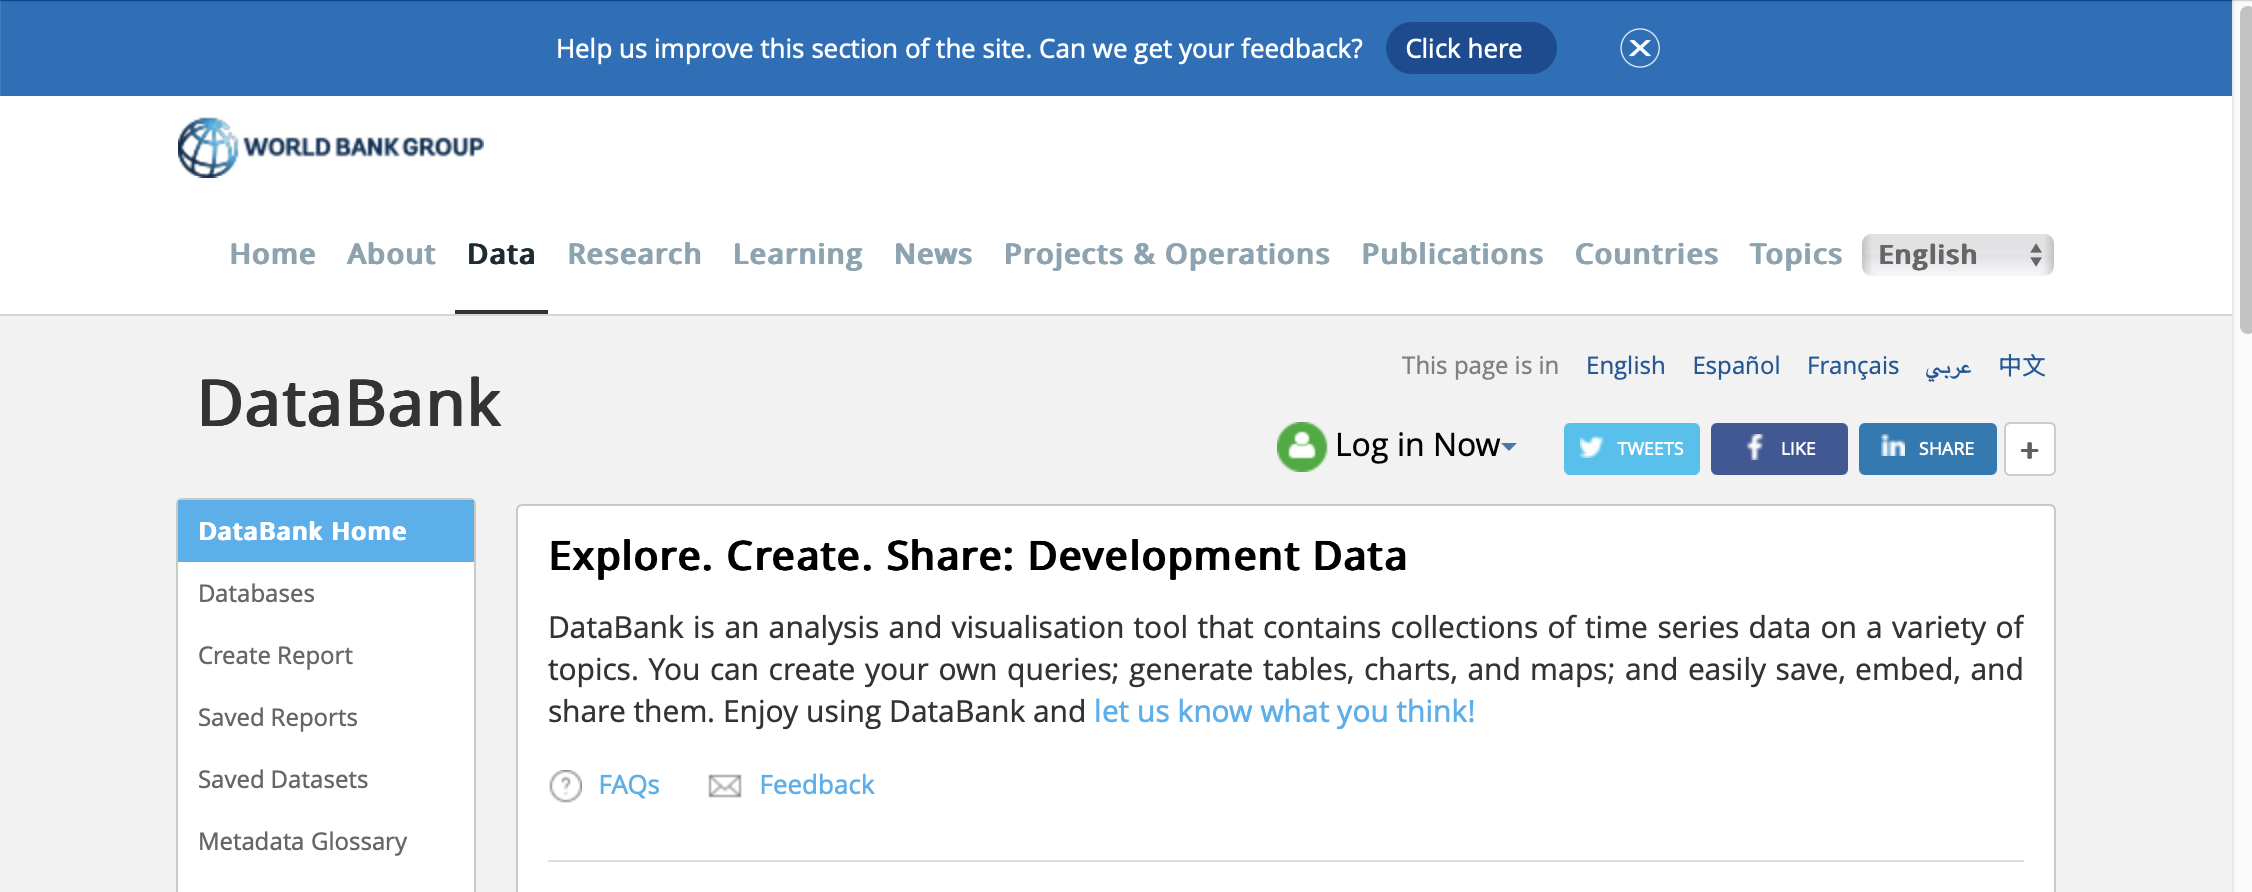The image size is (2252, 892).
Task: Click the LinkedIn SHARE button
Action: click(1927, 449)
